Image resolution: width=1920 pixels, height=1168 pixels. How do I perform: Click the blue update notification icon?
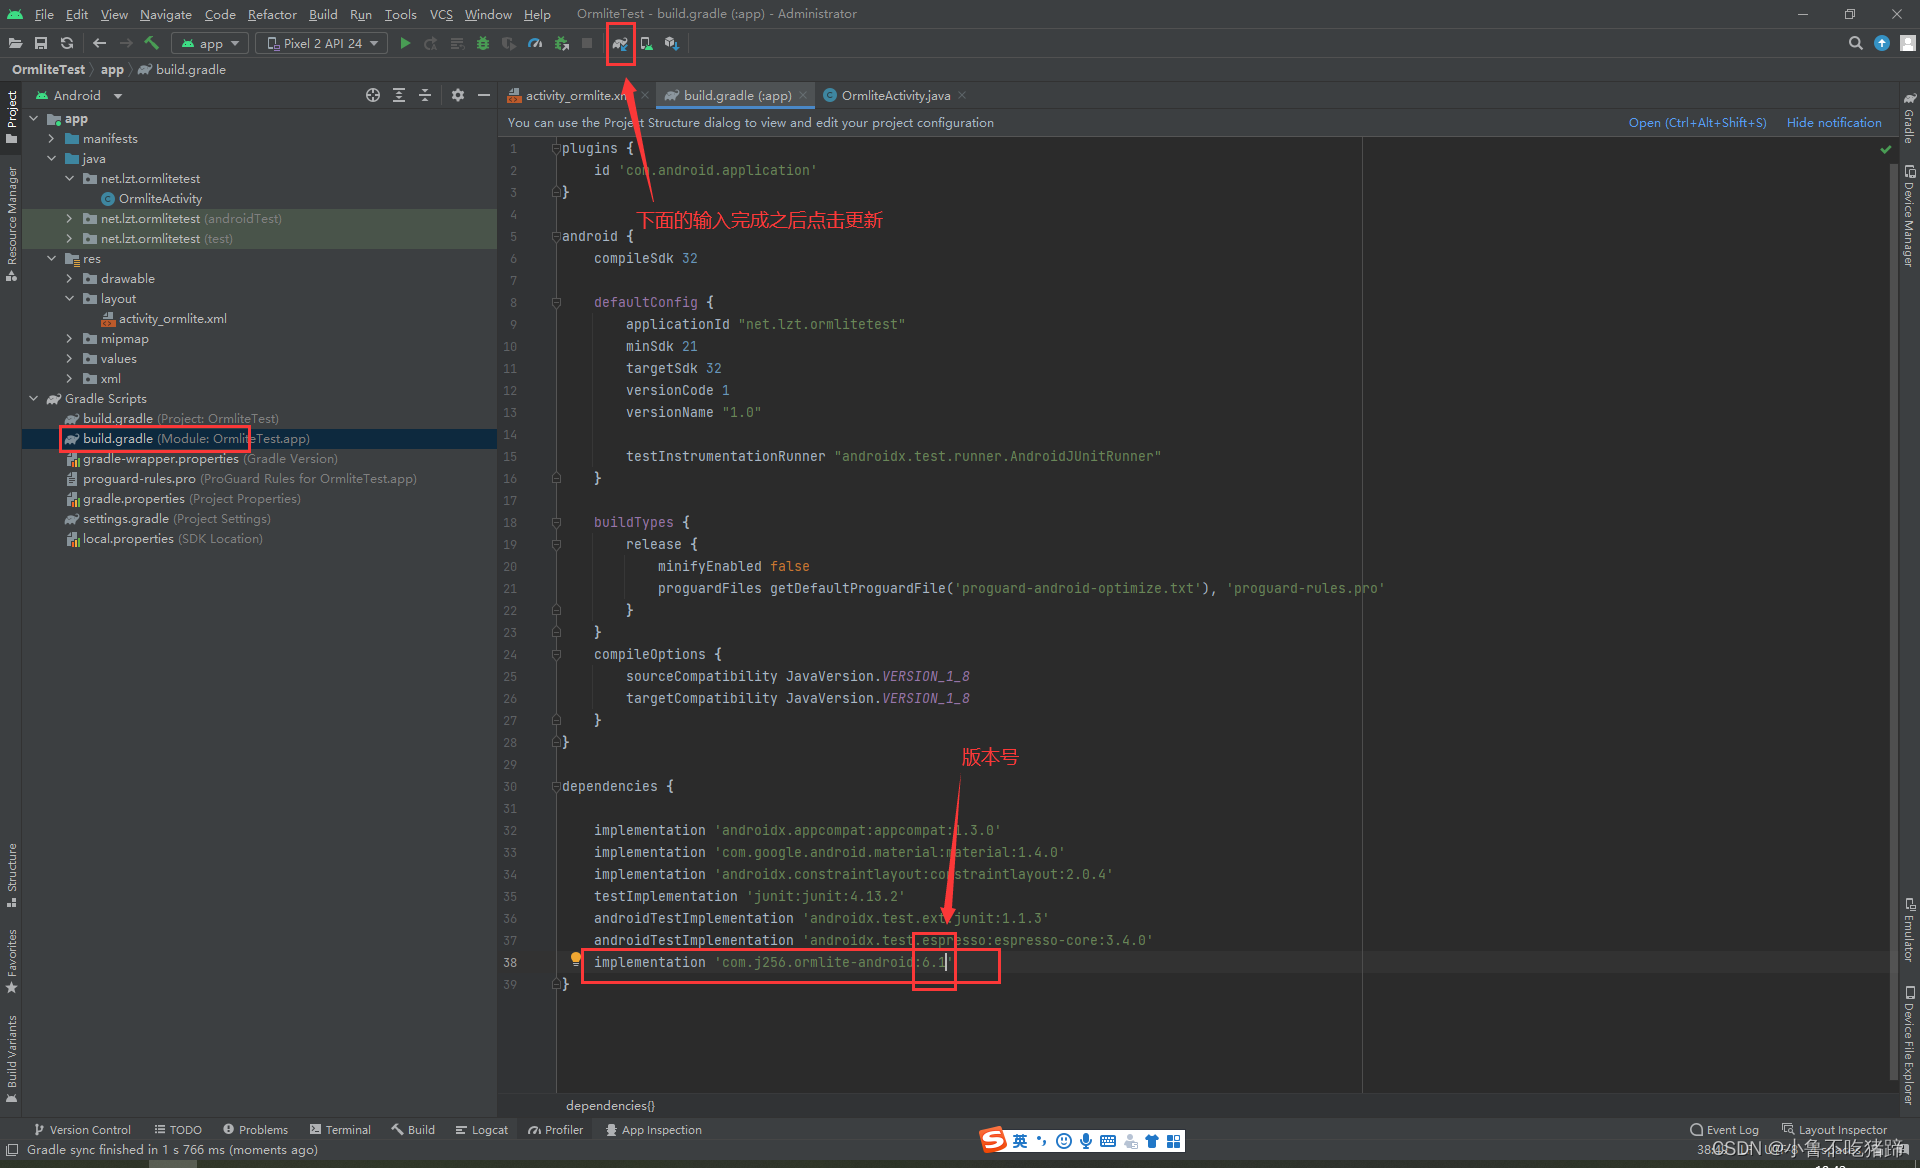pos(1882,43)
